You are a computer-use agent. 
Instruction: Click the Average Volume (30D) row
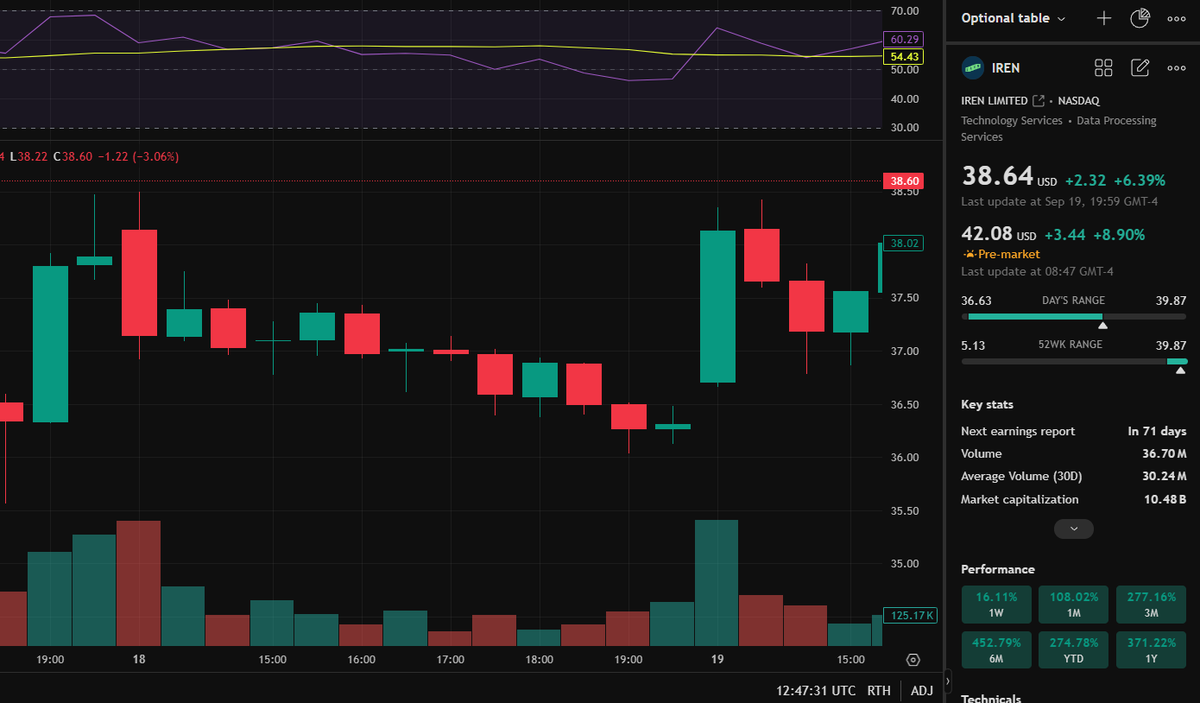[x=1074, y=476]
